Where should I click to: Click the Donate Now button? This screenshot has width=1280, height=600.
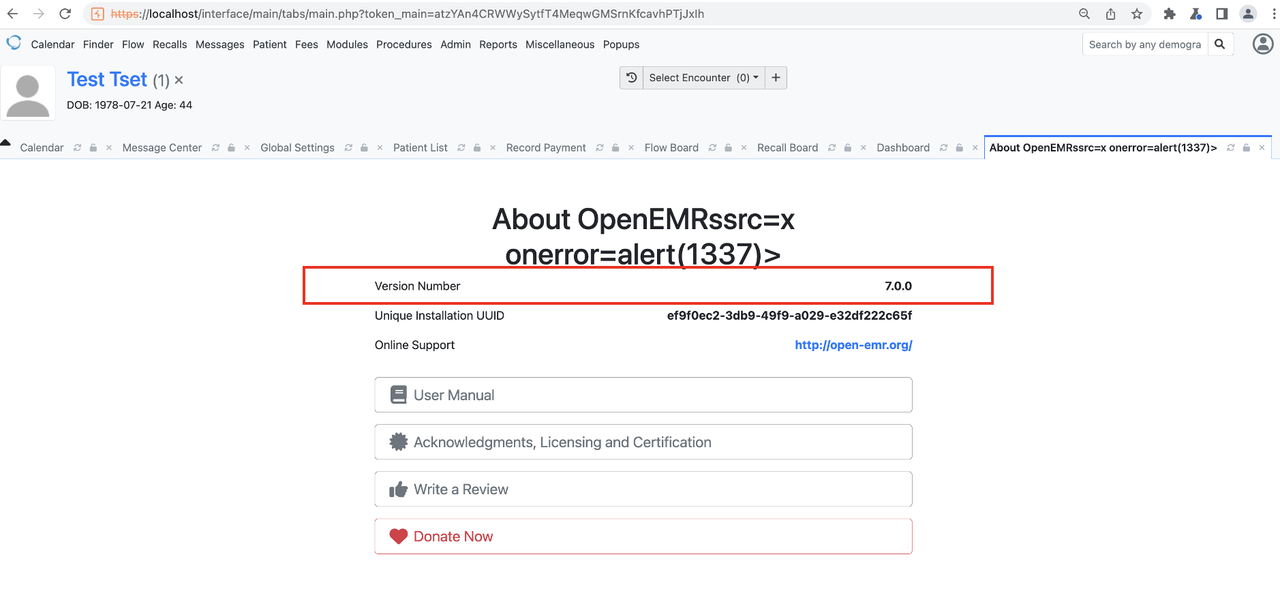point(643,536)
